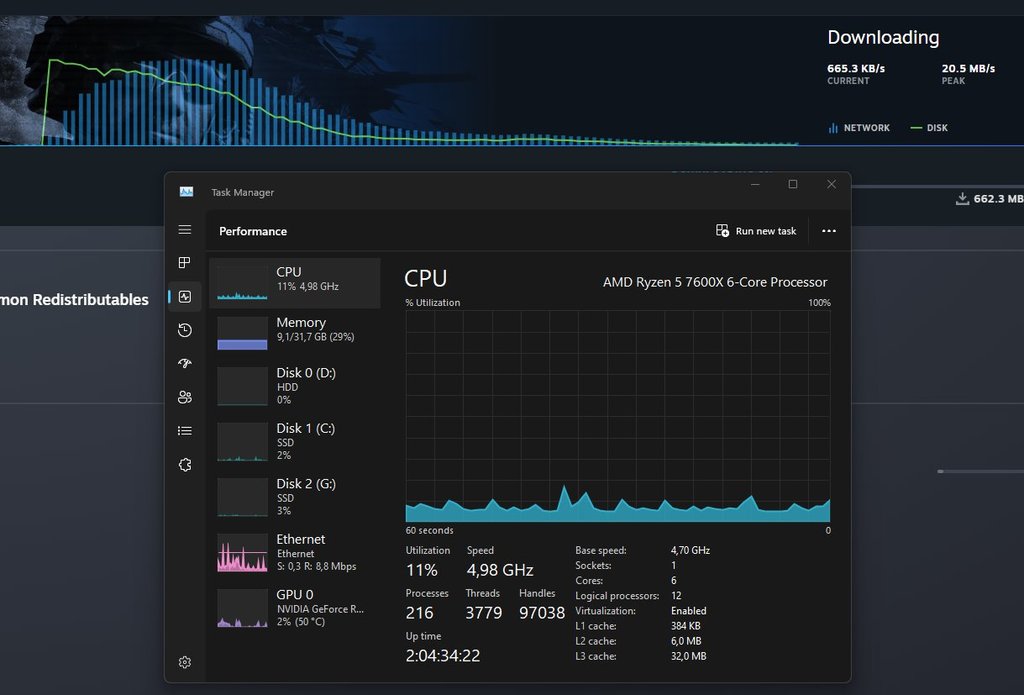This screenshot has height=695, width=1024.
Task: Select Disk 1 (C:) SSD entry
Action: tap(295, 441)
